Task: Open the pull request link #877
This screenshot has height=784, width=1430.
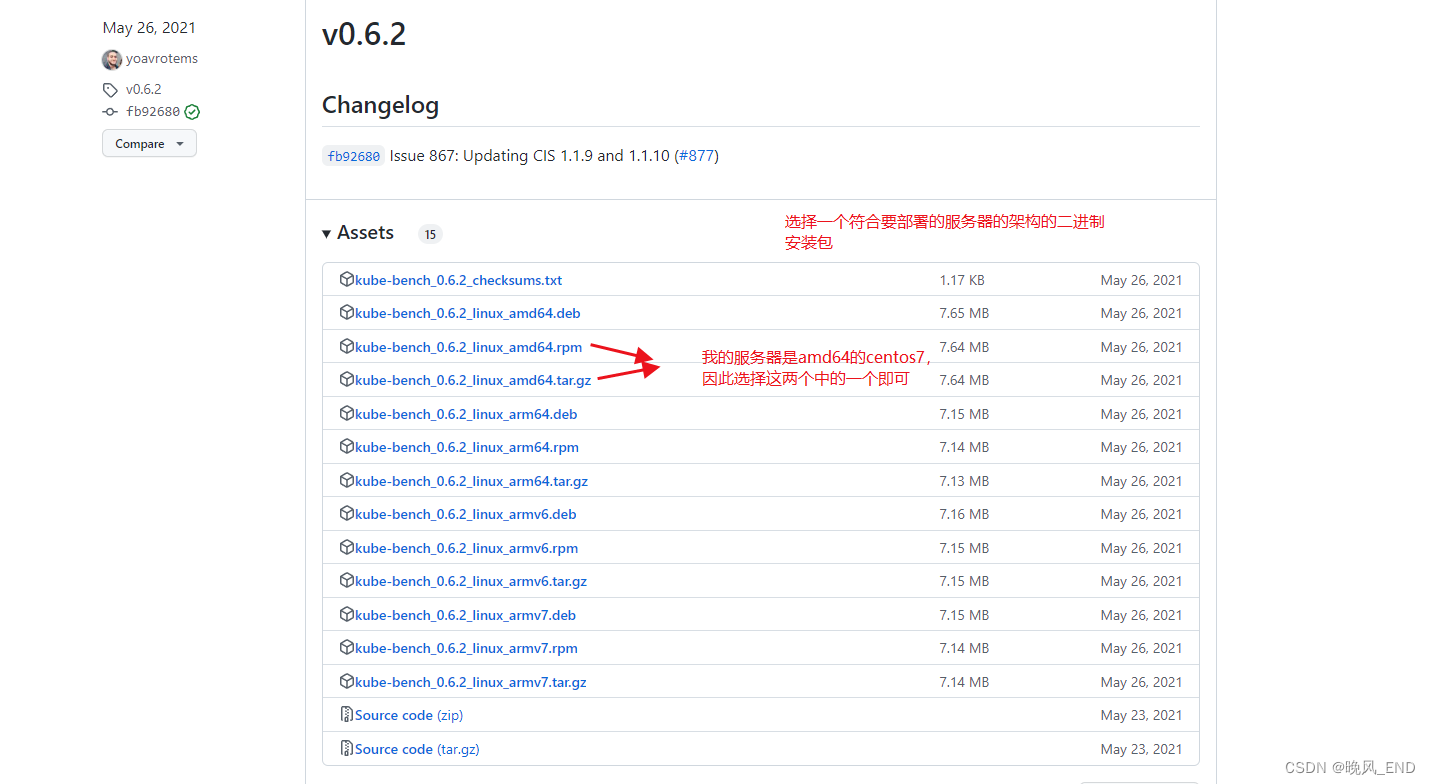Action: pos(697,155)
